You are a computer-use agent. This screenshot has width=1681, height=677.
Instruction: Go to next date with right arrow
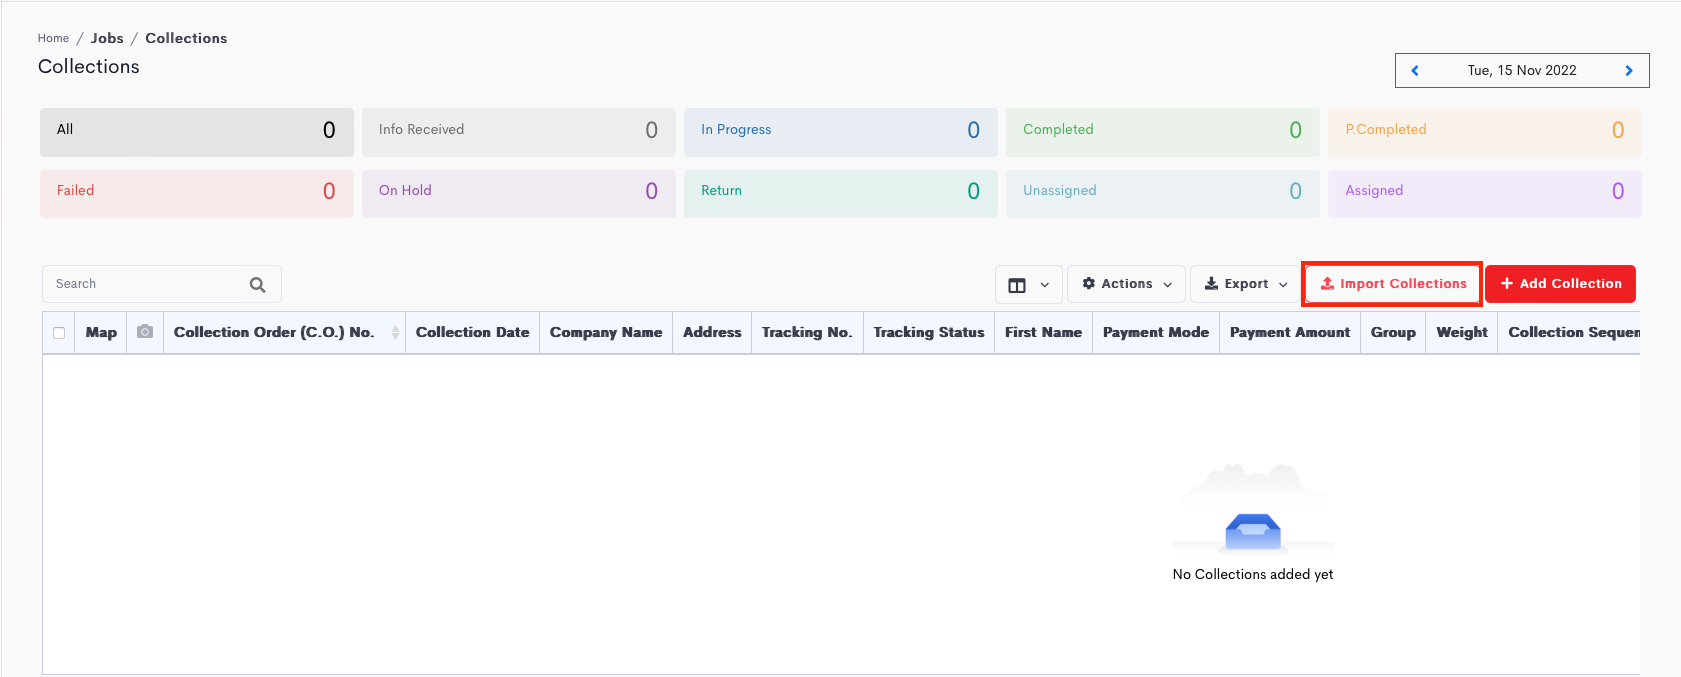click(1628, 71)
